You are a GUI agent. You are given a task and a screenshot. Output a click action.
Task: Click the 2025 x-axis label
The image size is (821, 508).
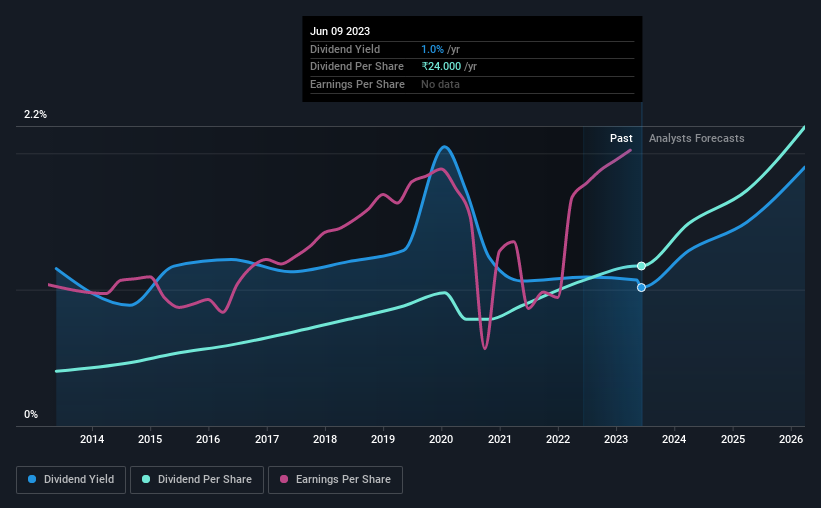tap(733, 439)
